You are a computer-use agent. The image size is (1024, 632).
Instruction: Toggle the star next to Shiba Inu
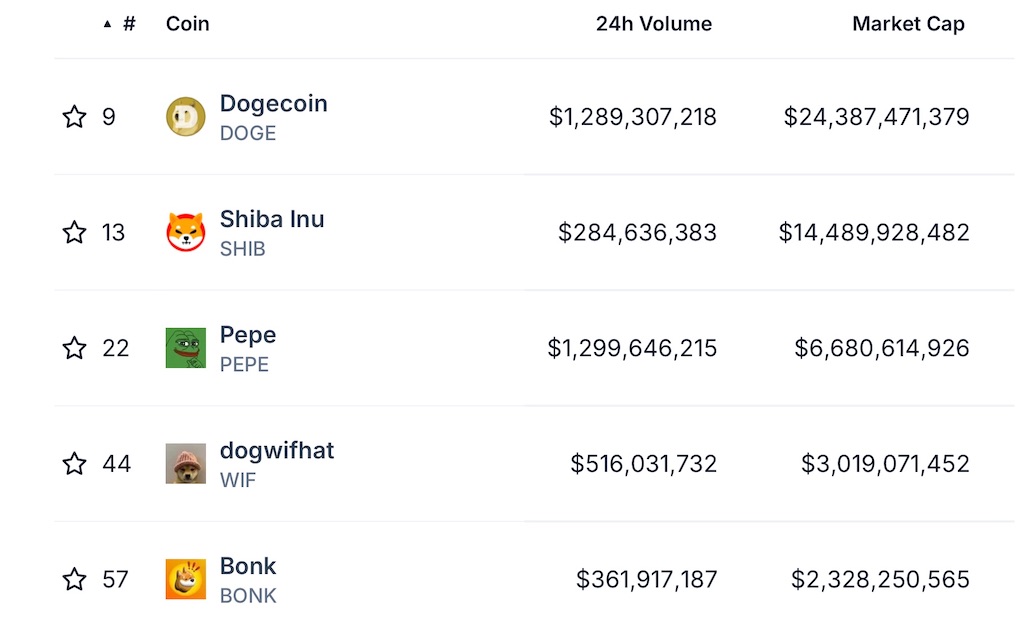74,232
